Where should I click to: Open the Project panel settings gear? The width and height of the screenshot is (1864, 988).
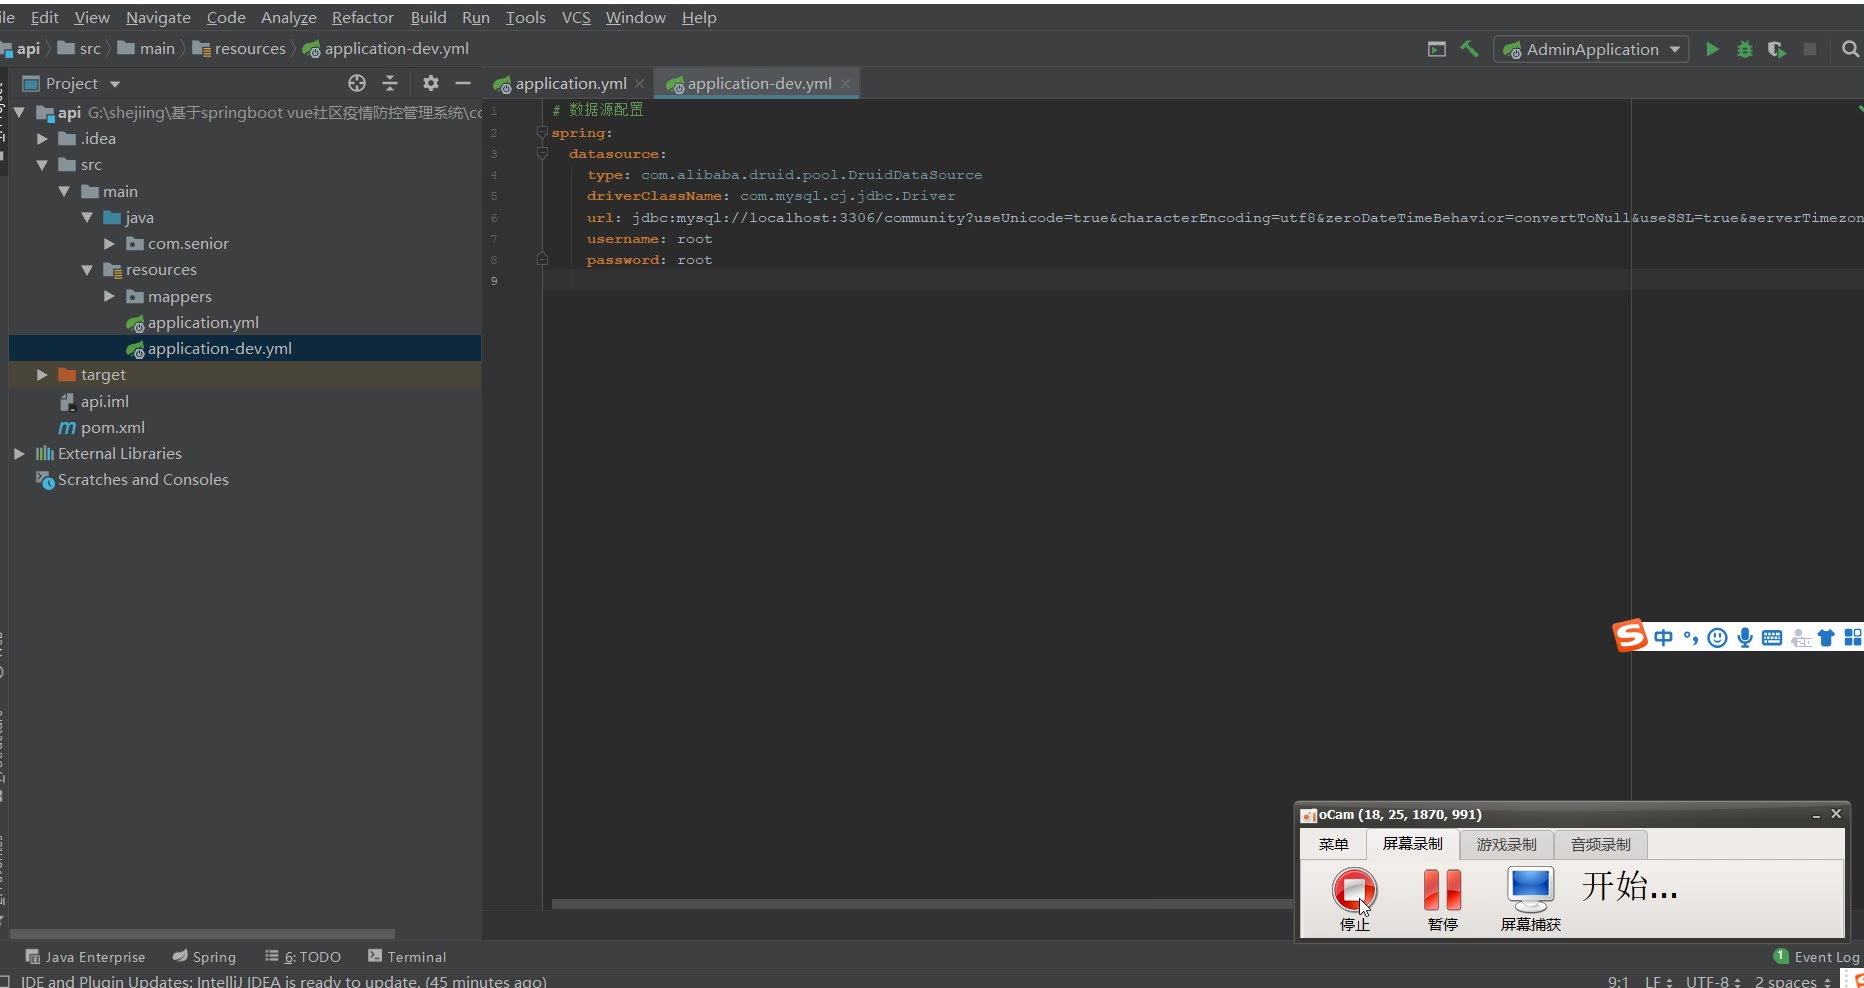pos(430,83)
